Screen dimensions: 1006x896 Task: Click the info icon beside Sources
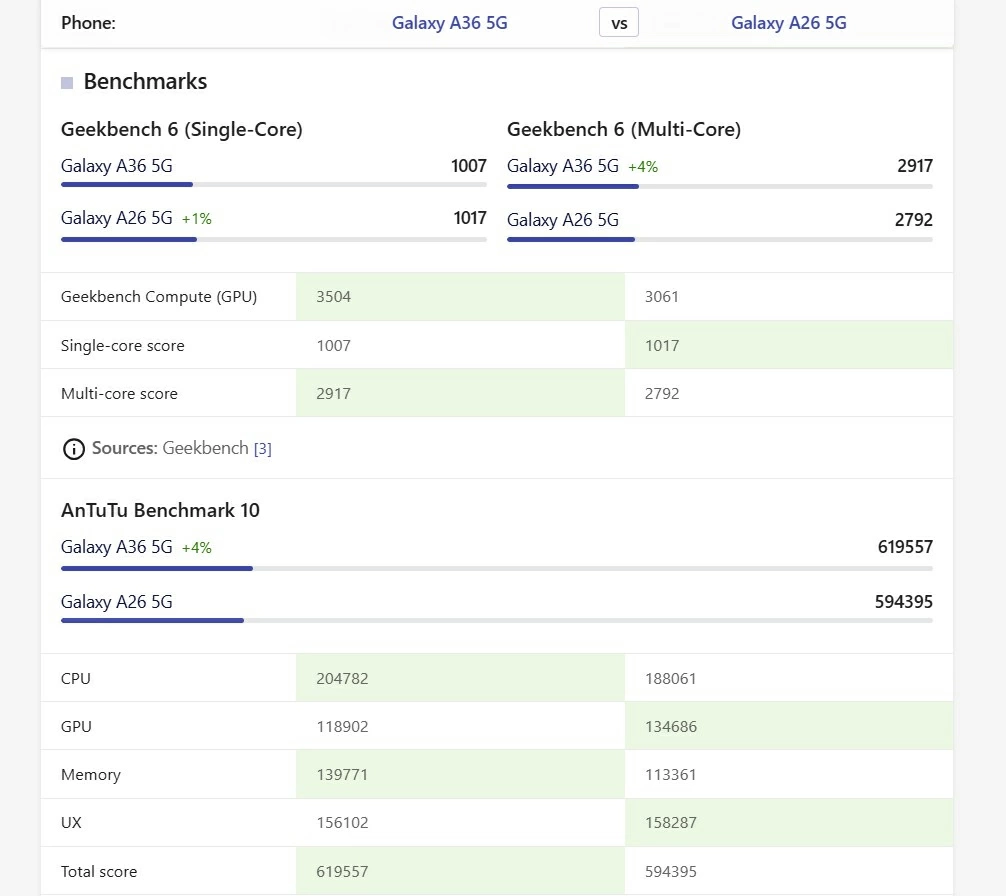tap(74, 449)
